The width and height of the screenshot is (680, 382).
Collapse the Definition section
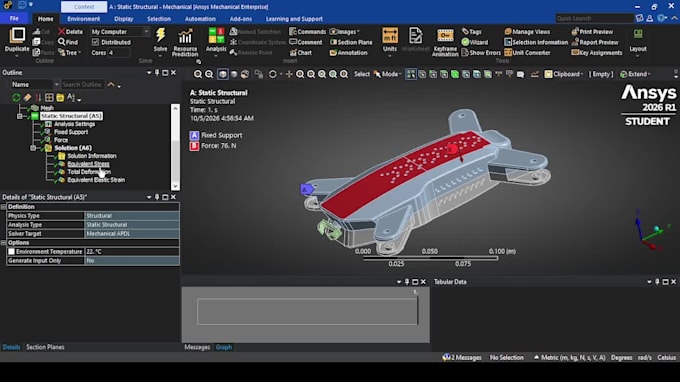pyautogui.click(x=3, y=207)
